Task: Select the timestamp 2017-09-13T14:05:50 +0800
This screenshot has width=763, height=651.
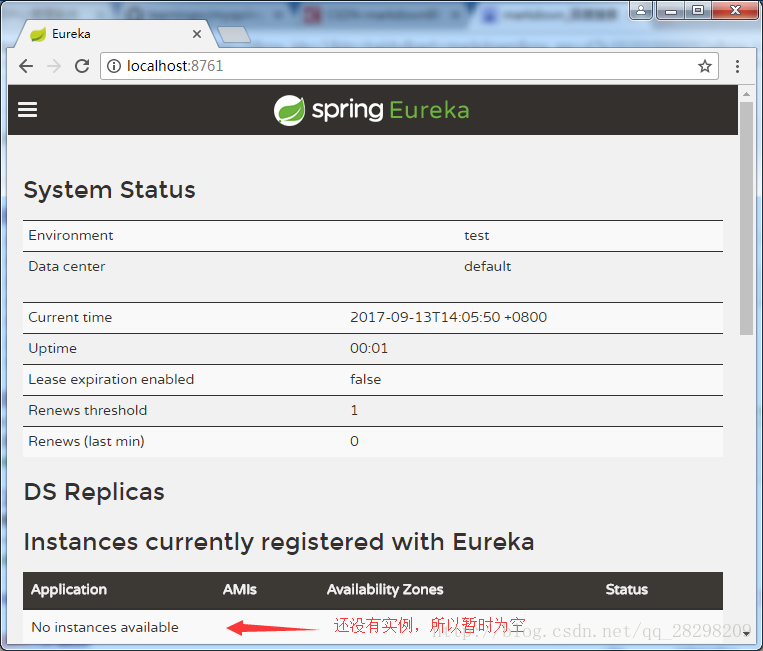Action: [x=448, y=317]
